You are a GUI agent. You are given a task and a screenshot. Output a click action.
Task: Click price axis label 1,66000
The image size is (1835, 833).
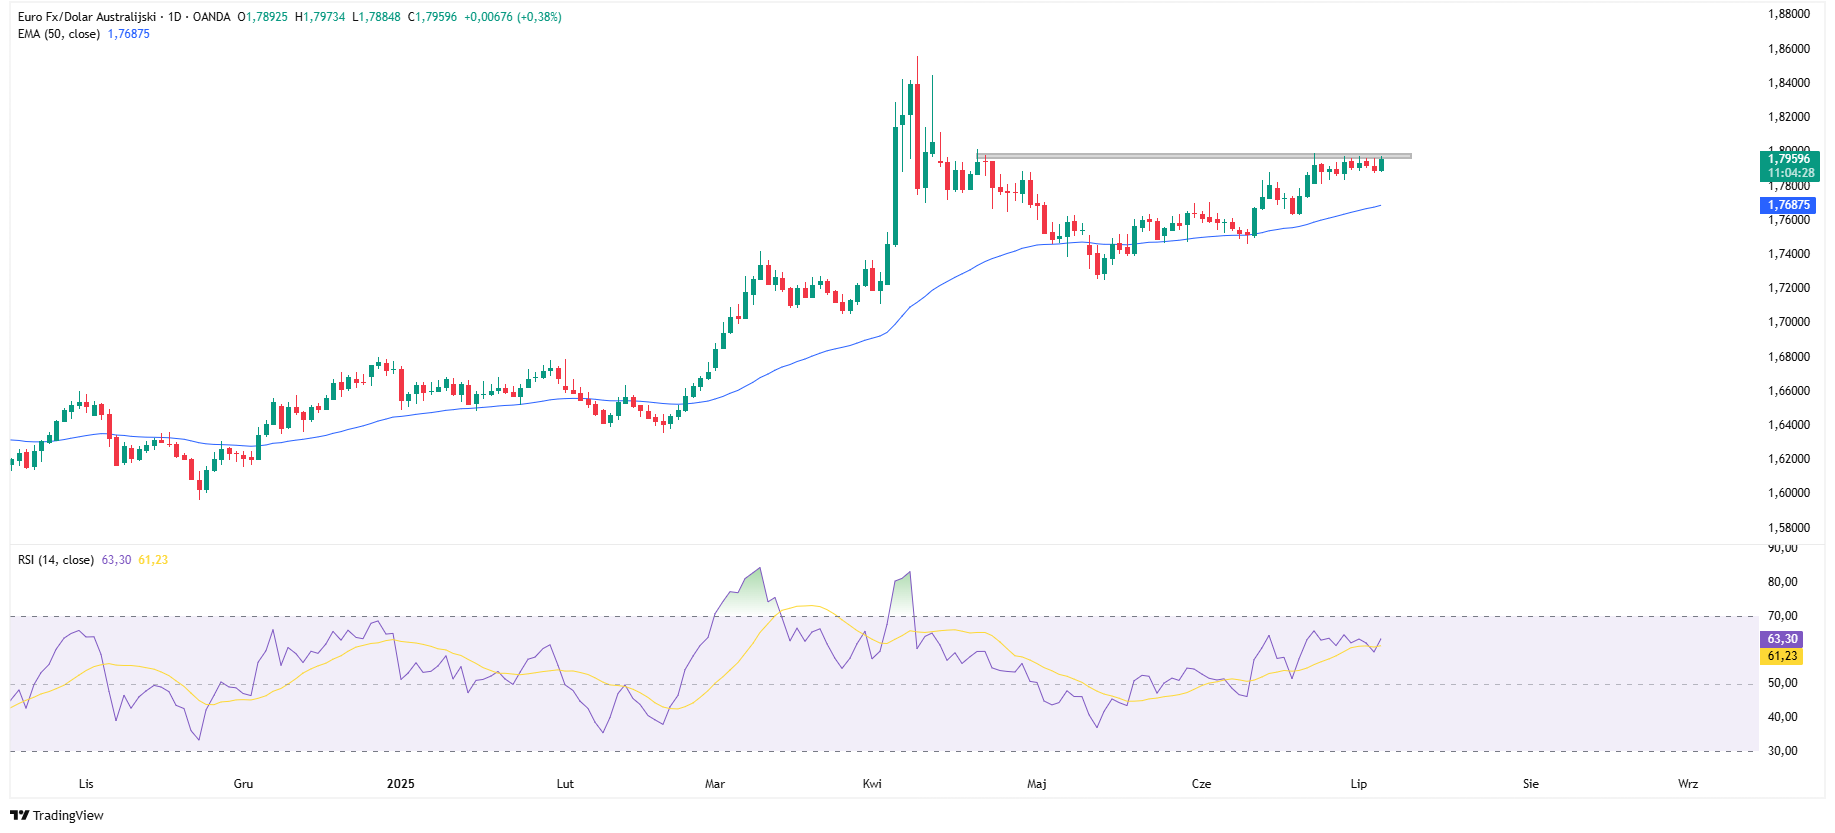click(x=1789, y=391)
